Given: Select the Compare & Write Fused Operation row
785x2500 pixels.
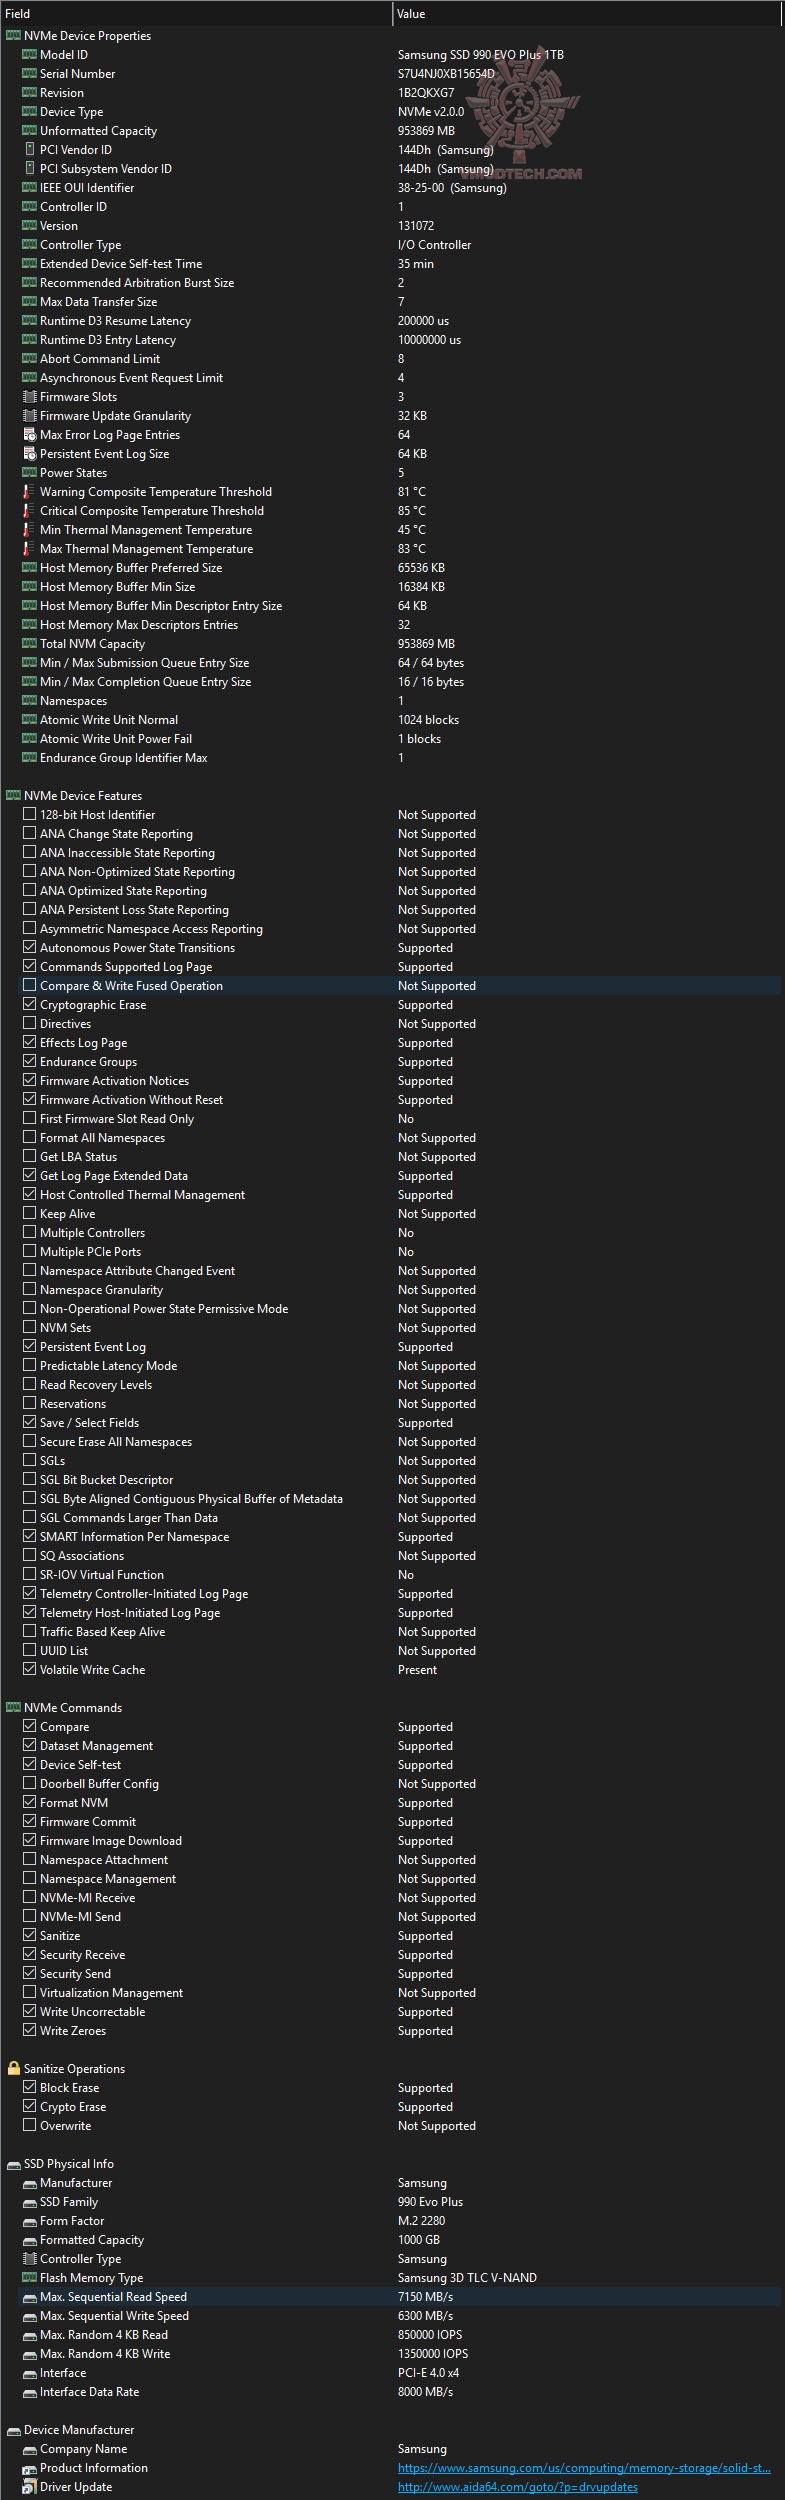Looking at the screenshot, I should point(400,986).
